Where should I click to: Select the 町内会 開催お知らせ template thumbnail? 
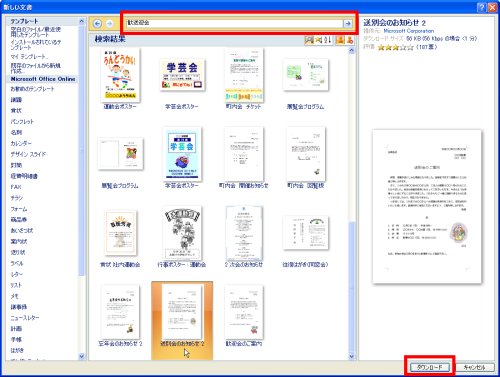[x=244, y=154]
